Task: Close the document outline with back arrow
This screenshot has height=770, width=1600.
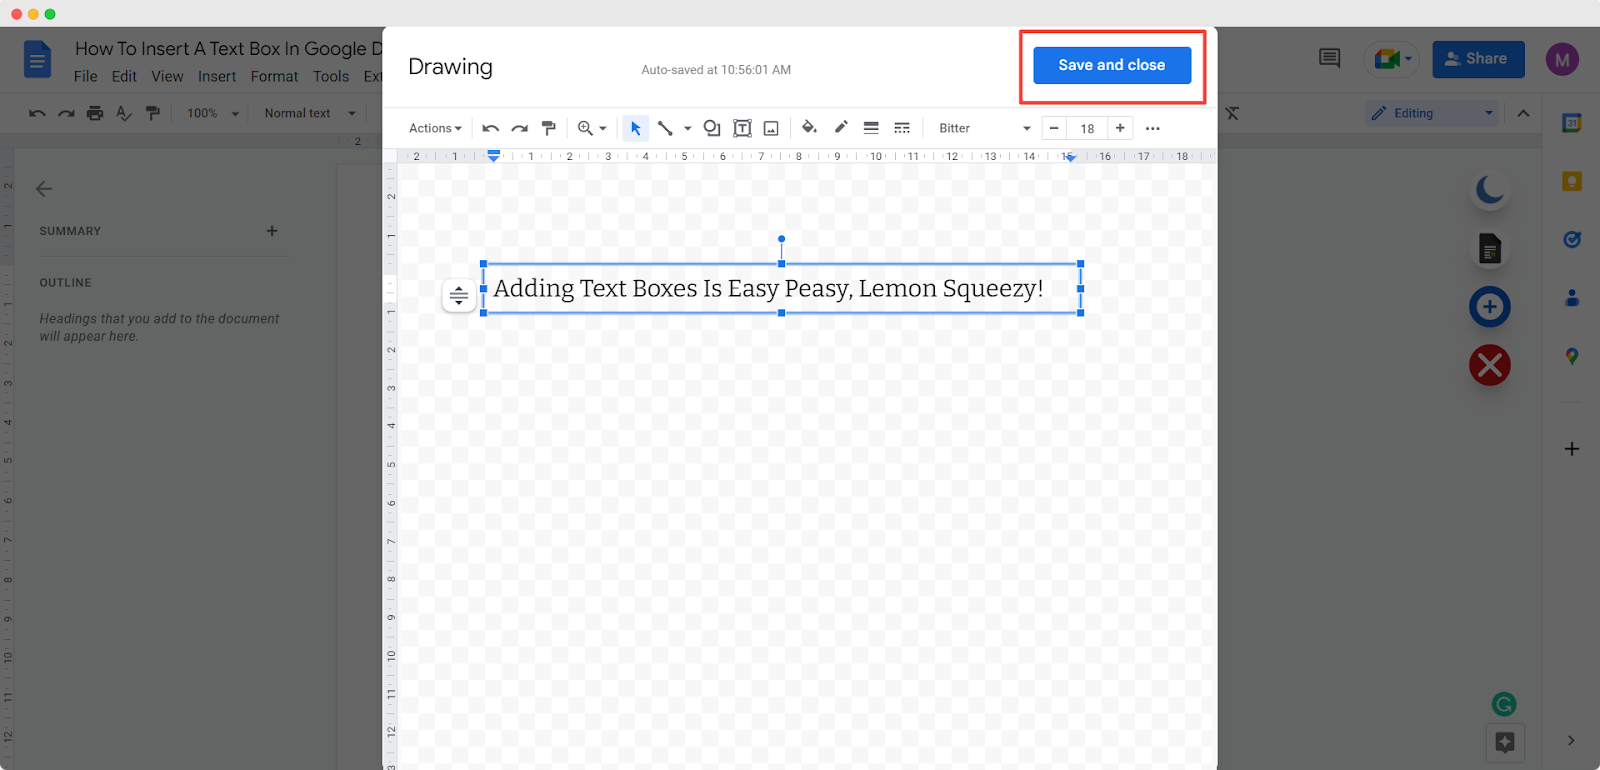Action: pos(44,189)
